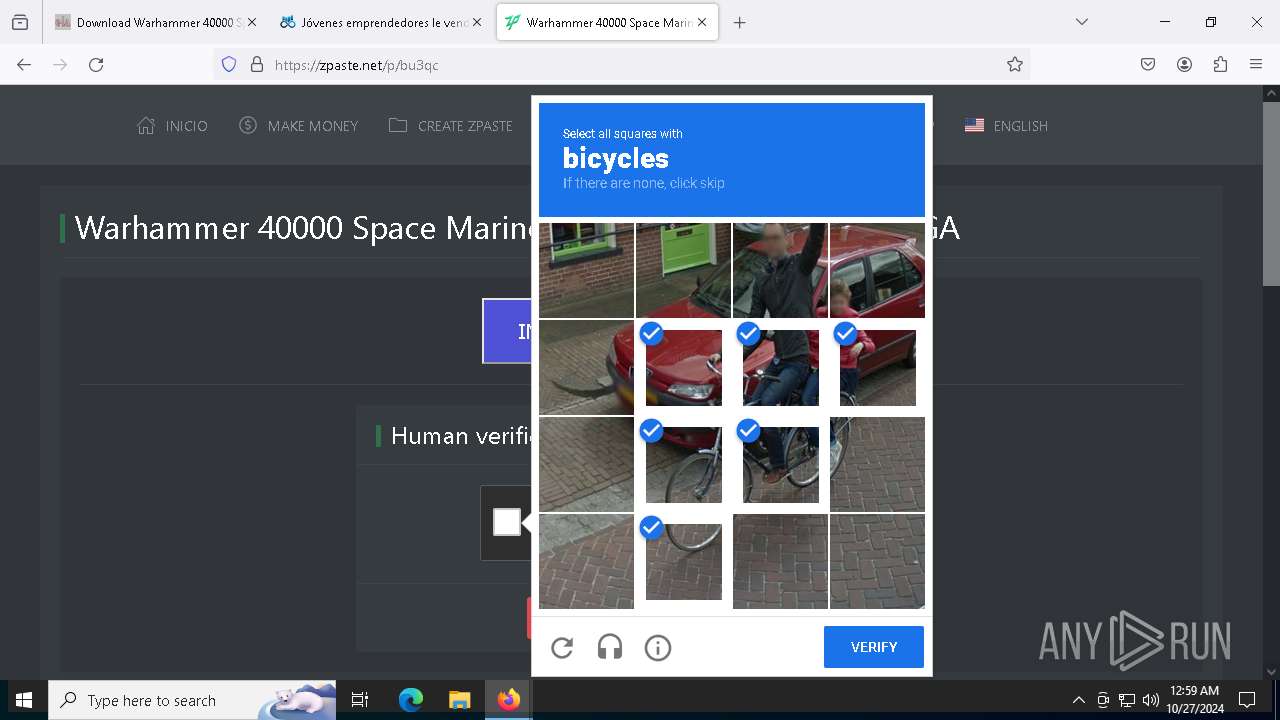This screenshot has width=1280, height=720.
Task: Reload the current page
Action: (96, 64)
